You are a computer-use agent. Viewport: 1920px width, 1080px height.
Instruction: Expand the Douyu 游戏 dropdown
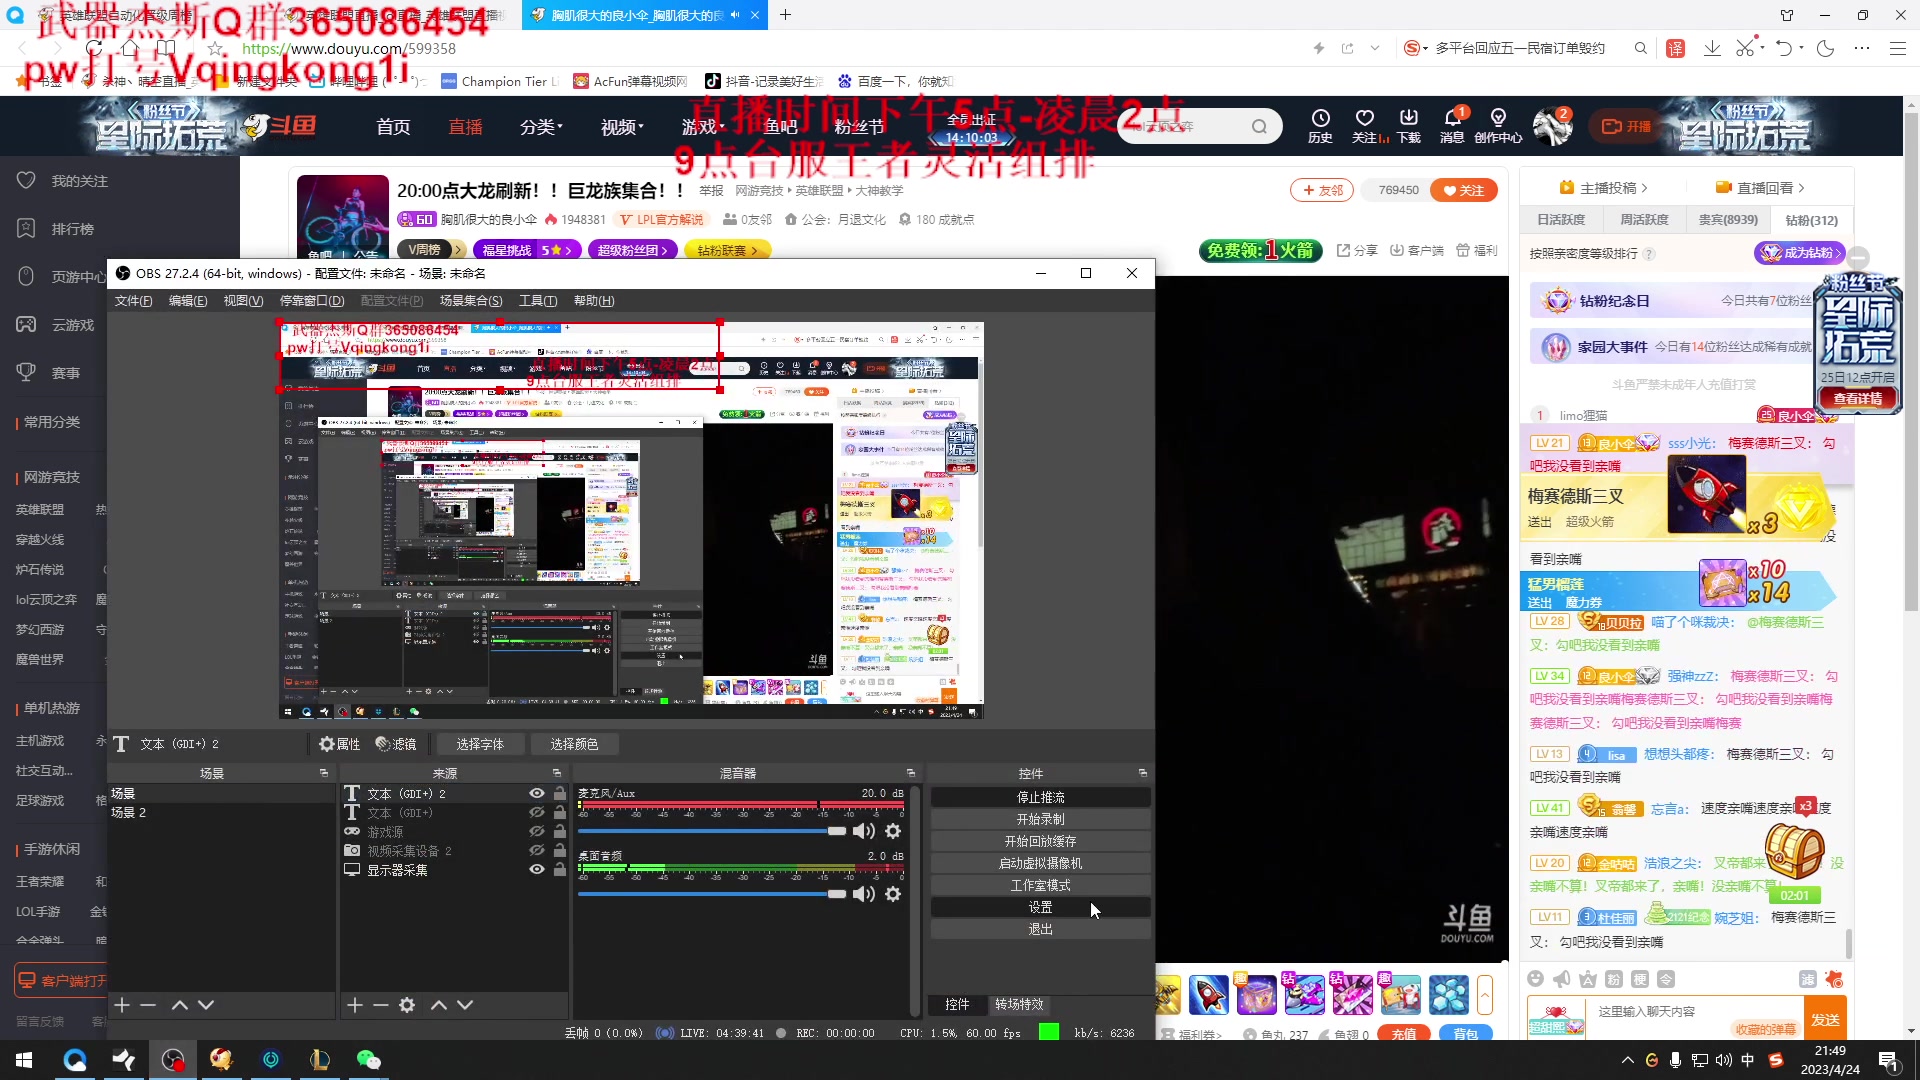tap(703, 127)
